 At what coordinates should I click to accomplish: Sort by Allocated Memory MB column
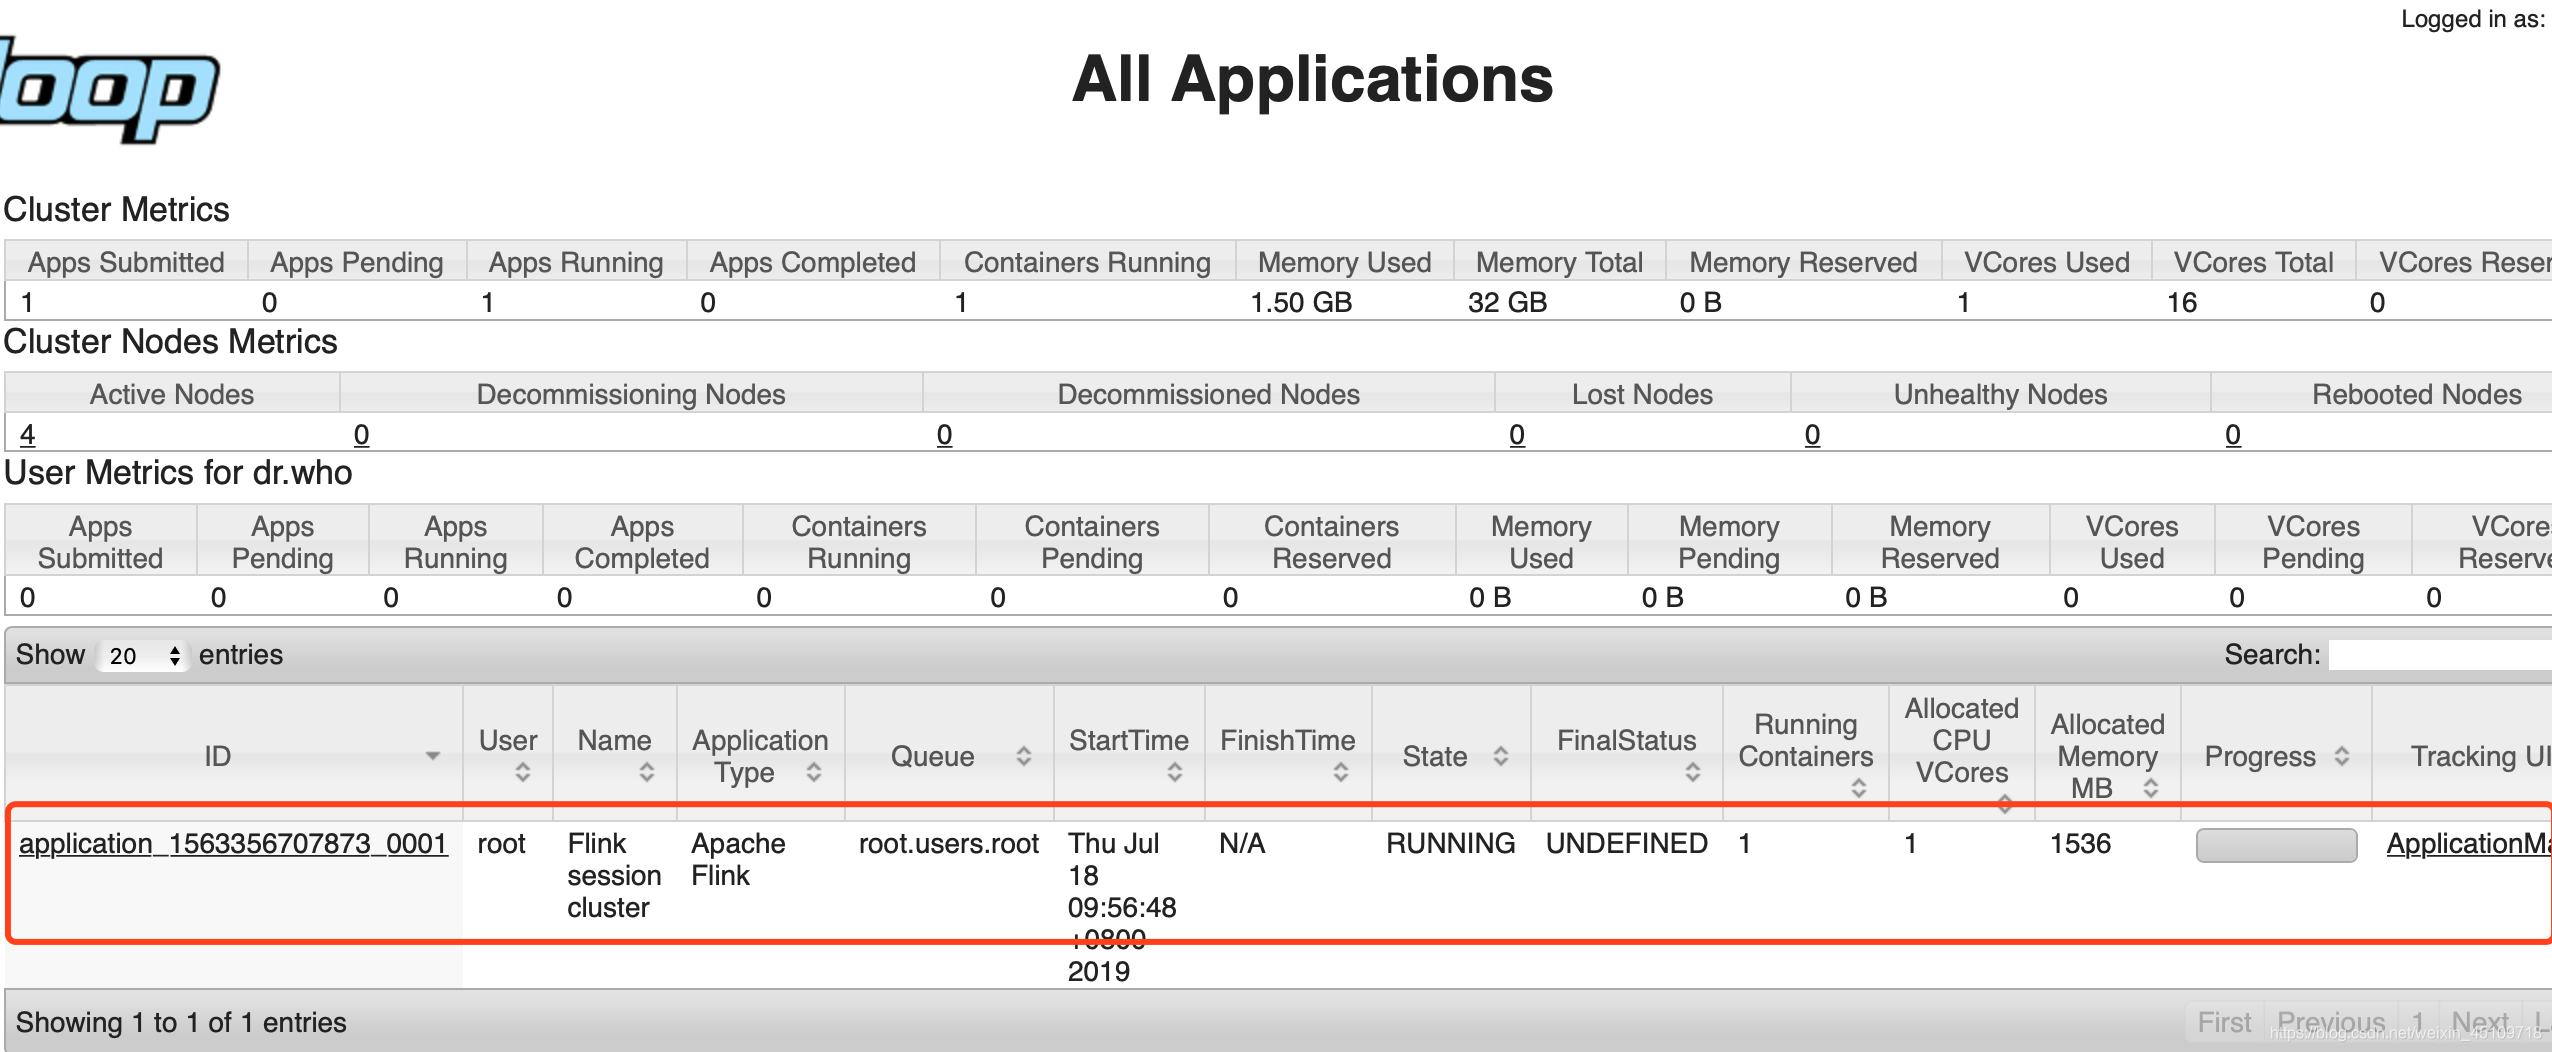[2108, 756]
